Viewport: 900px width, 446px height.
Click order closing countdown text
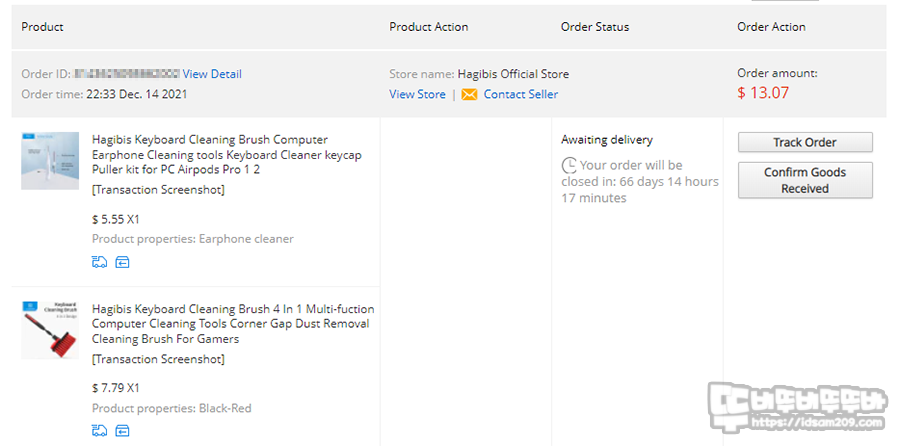640,181
